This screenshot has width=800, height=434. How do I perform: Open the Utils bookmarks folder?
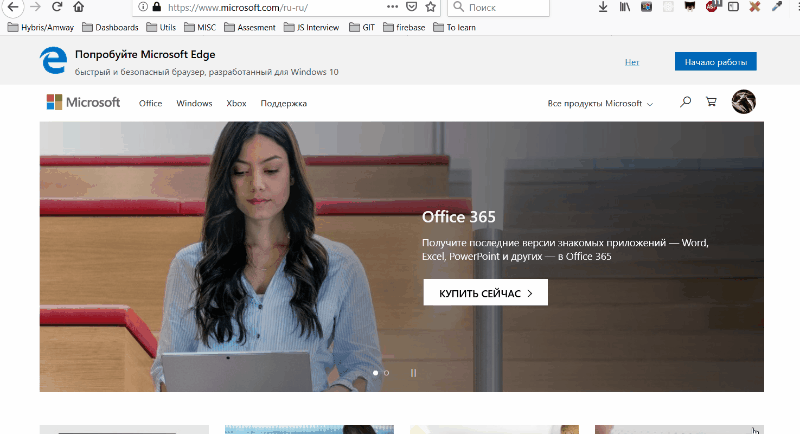tap(161, 28)
